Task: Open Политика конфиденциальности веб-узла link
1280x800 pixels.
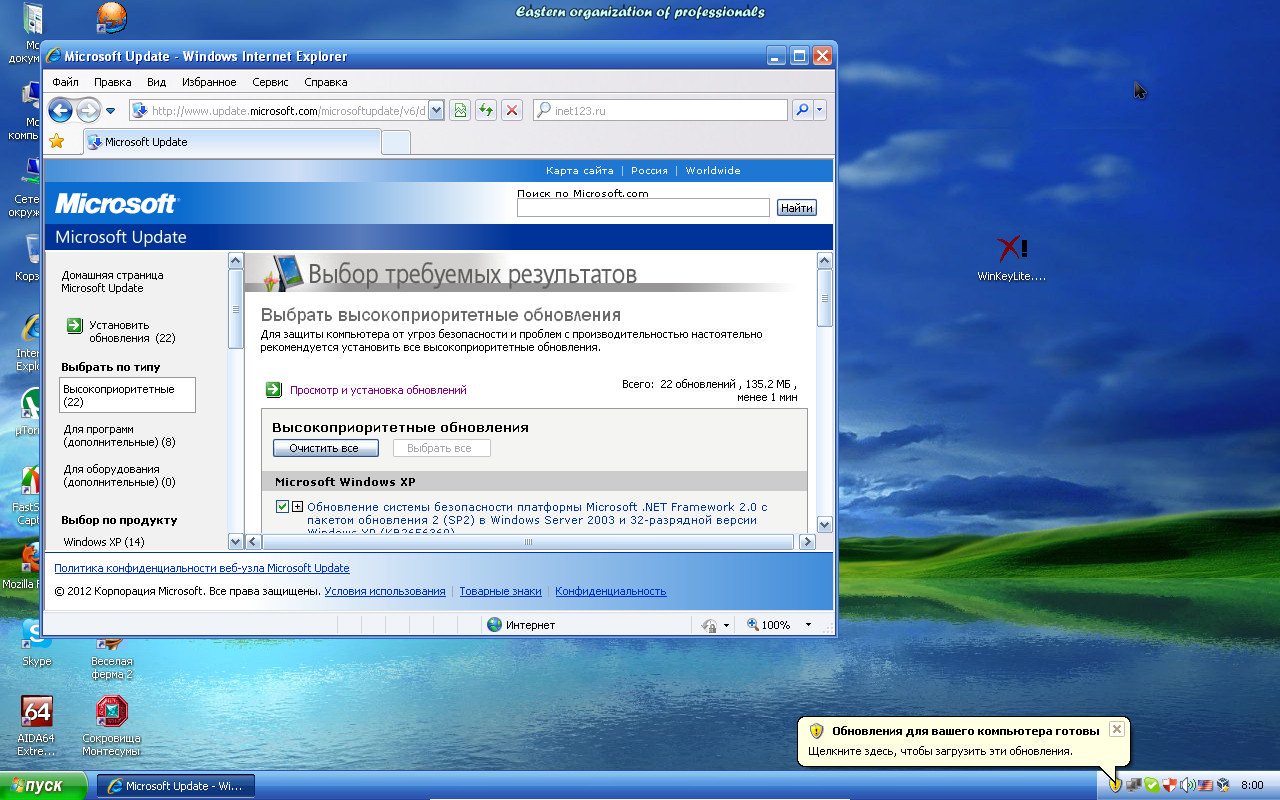Action: 202,568
